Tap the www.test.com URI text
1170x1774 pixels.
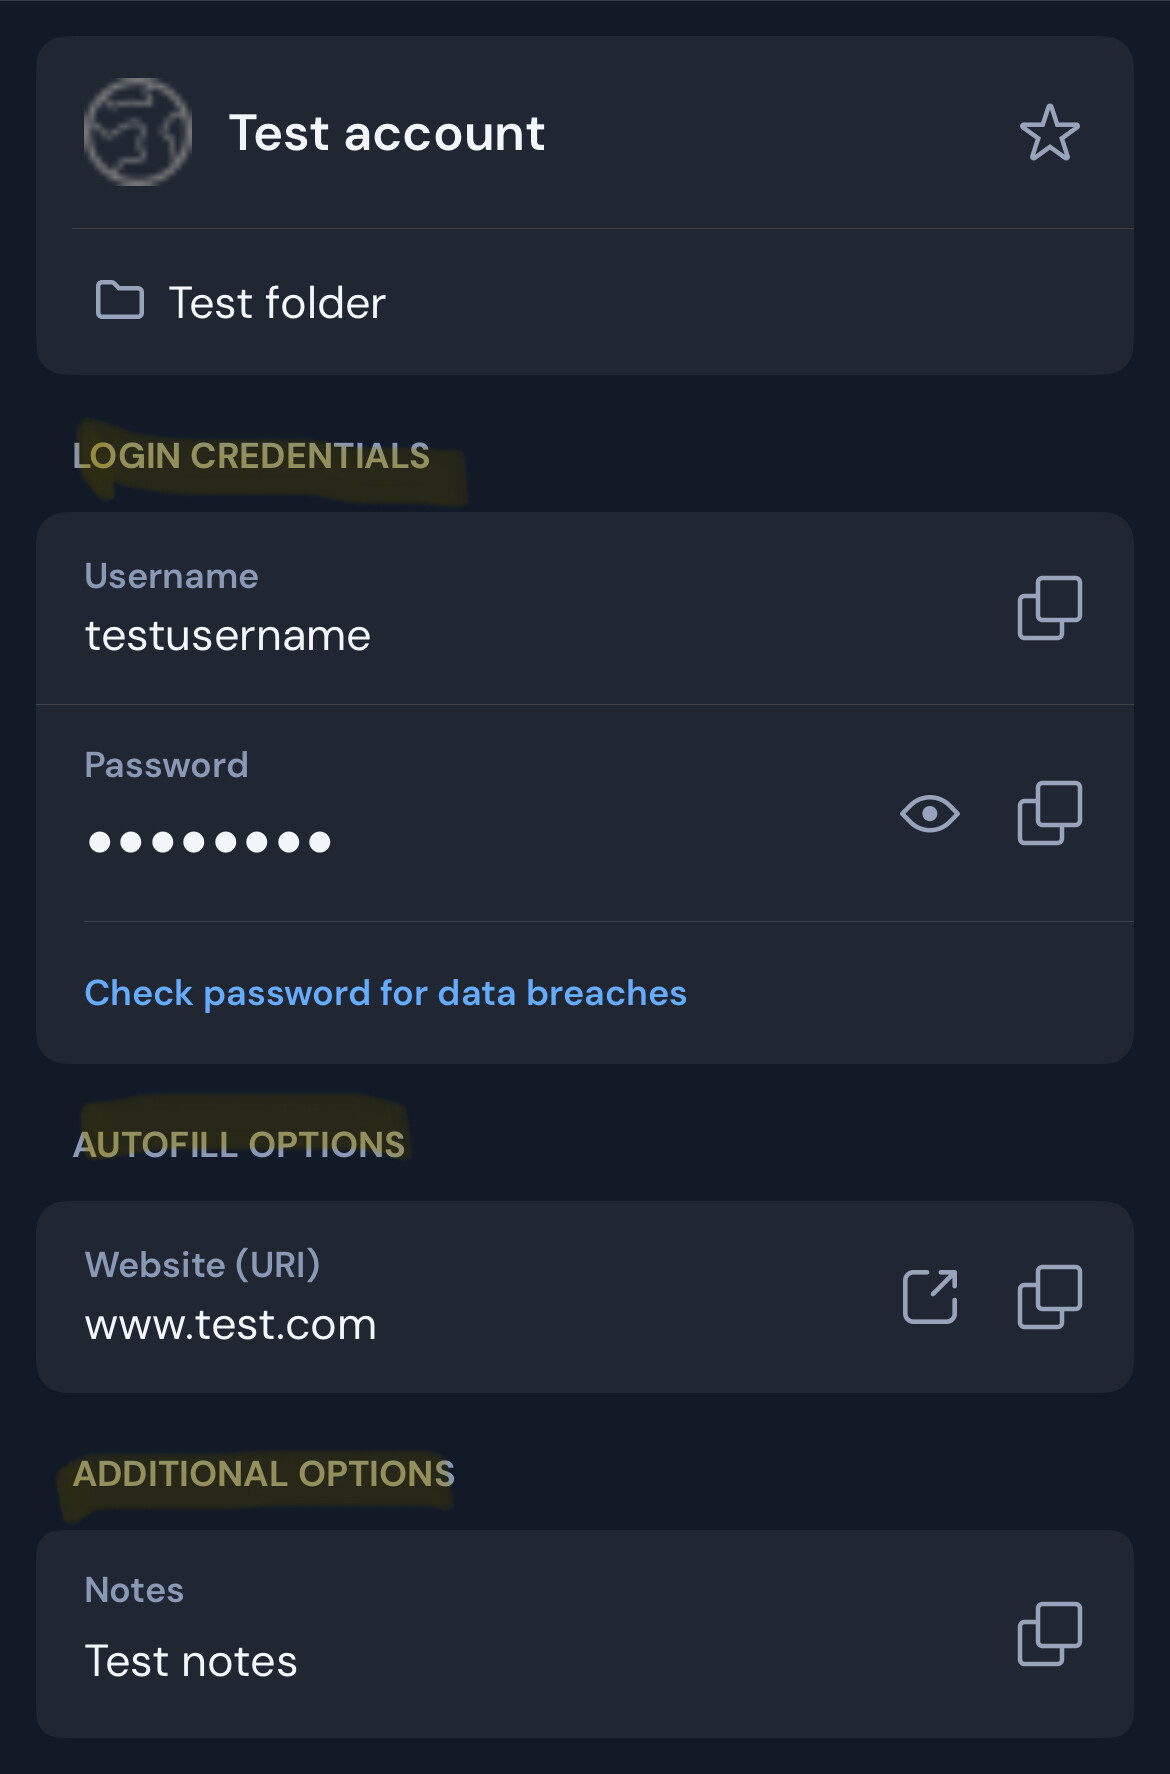pyautogui.click(x=230, y=1325)
